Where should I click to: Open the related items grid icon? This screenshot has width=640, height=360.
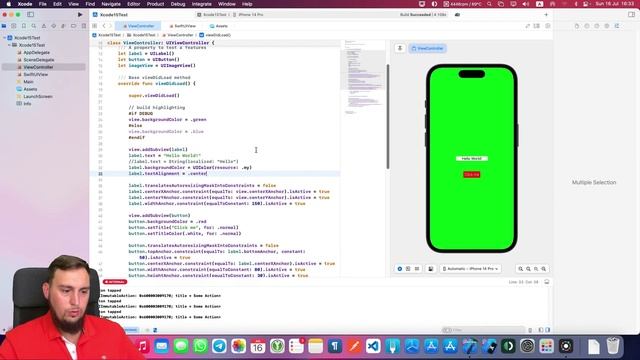tap(95, 26)
